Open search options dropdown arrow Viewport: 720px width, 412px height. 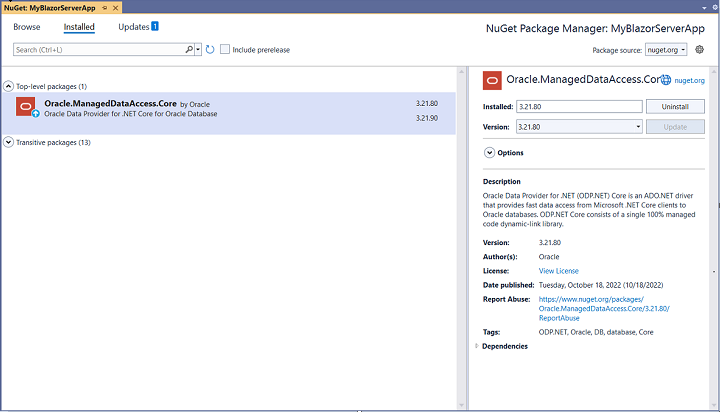tap(198, 49)
